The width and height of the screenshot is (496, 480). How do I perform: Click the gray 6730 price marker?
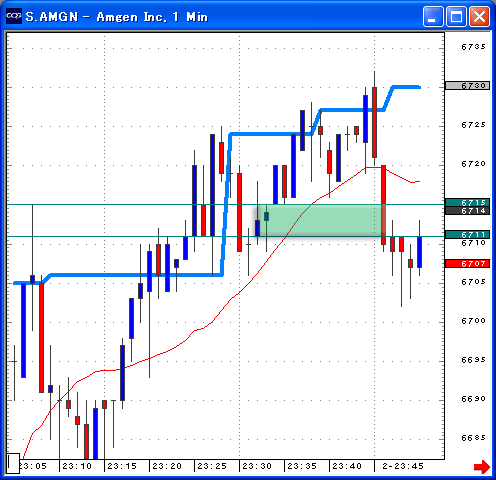[x=467, y=86]
